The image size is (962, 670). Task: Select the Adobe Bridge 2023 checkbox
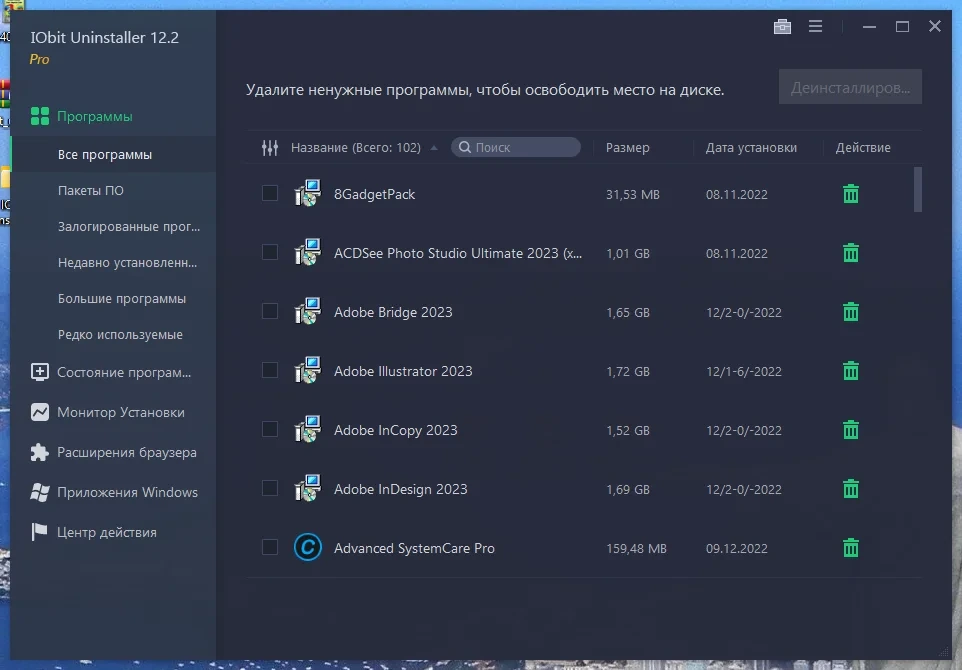click(x=270, y=311)
